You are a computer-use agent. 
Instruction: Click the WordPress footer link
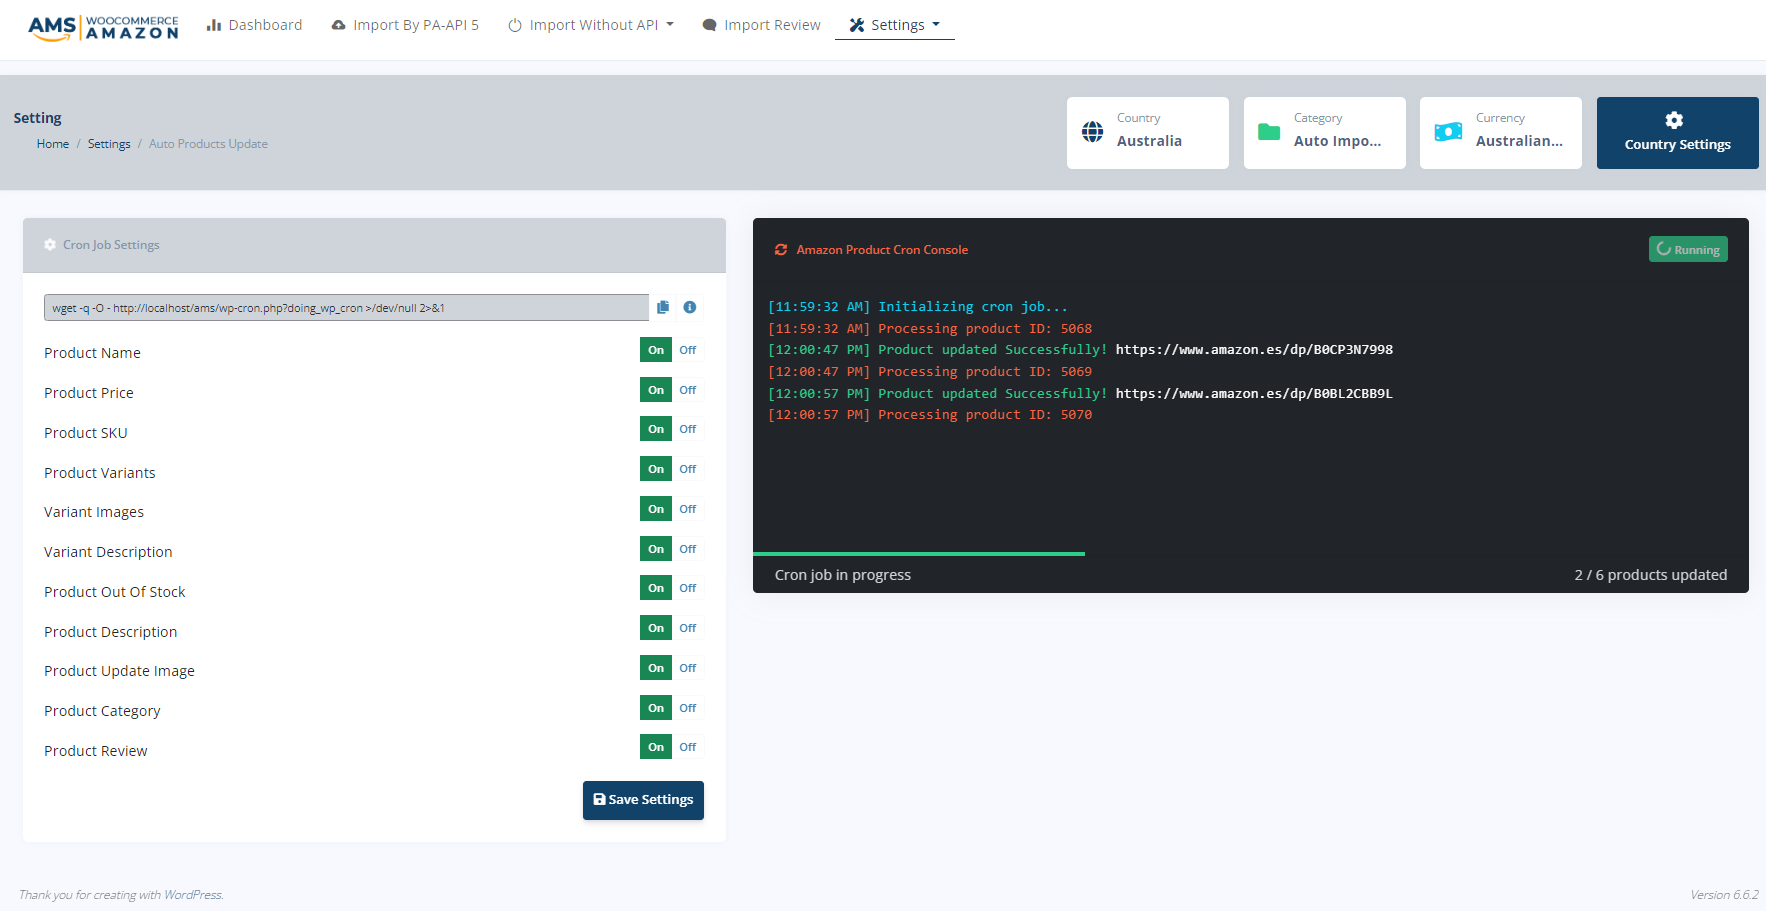pos(193,895)
